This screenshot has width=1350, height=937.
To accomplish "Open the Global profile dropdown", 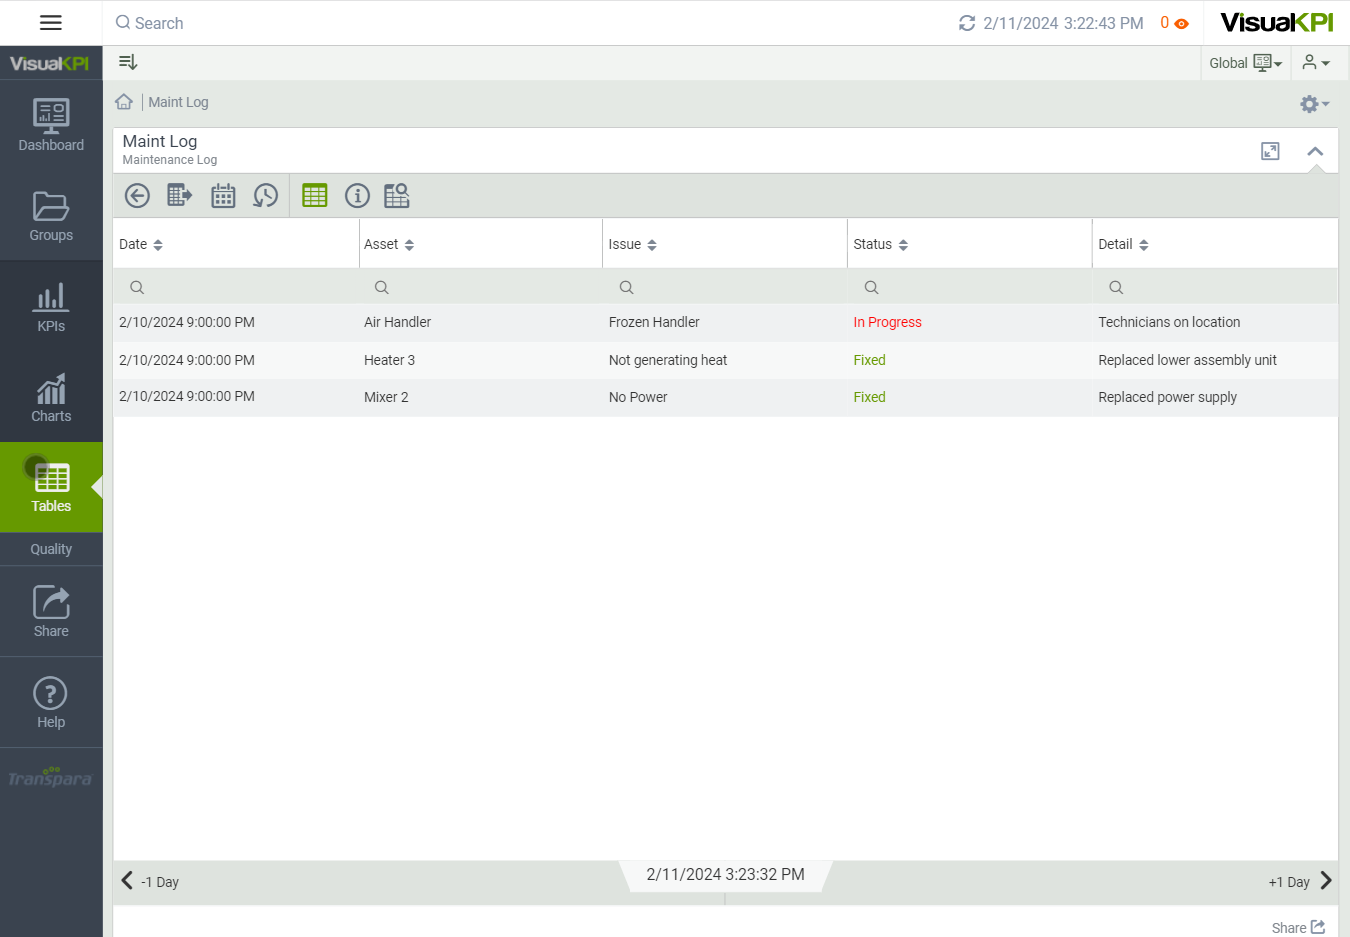I will coord(1245,63).
